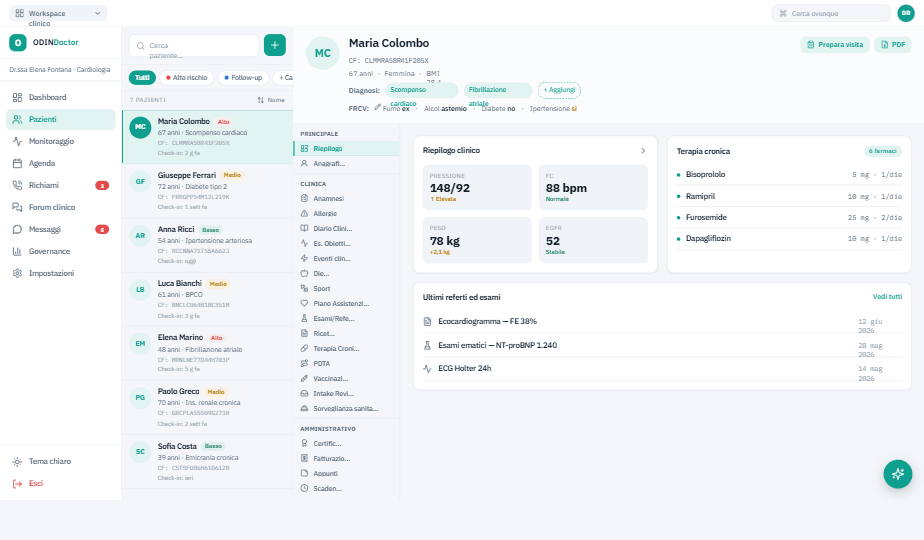924x540 pixels.
Task: Click + Aggiungi diagnosis button
Action: (x=559, y=90)
